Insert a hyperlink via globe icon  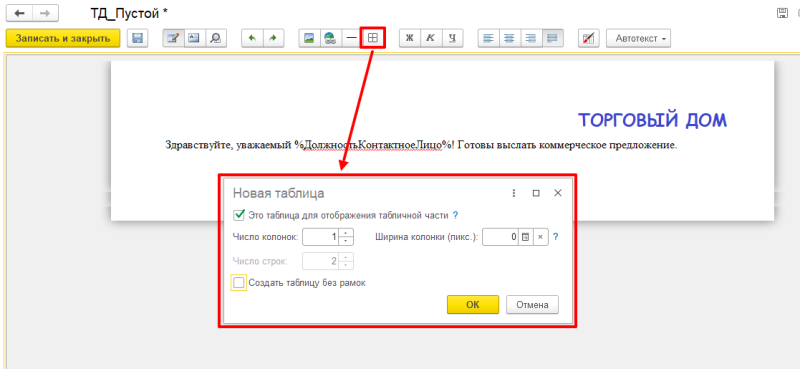click(x=330, y=39)
